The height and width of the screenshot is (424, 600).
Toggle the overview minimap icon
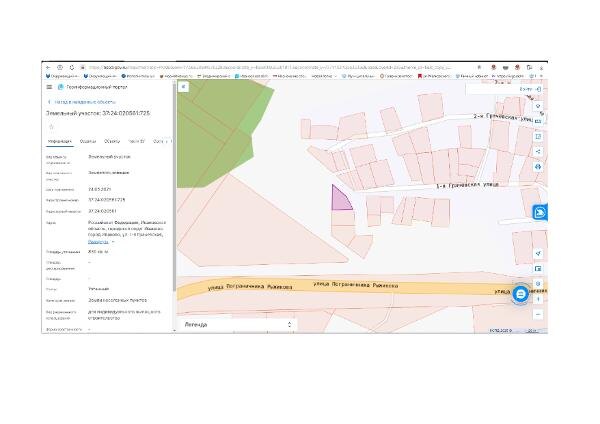pos(538,269)
